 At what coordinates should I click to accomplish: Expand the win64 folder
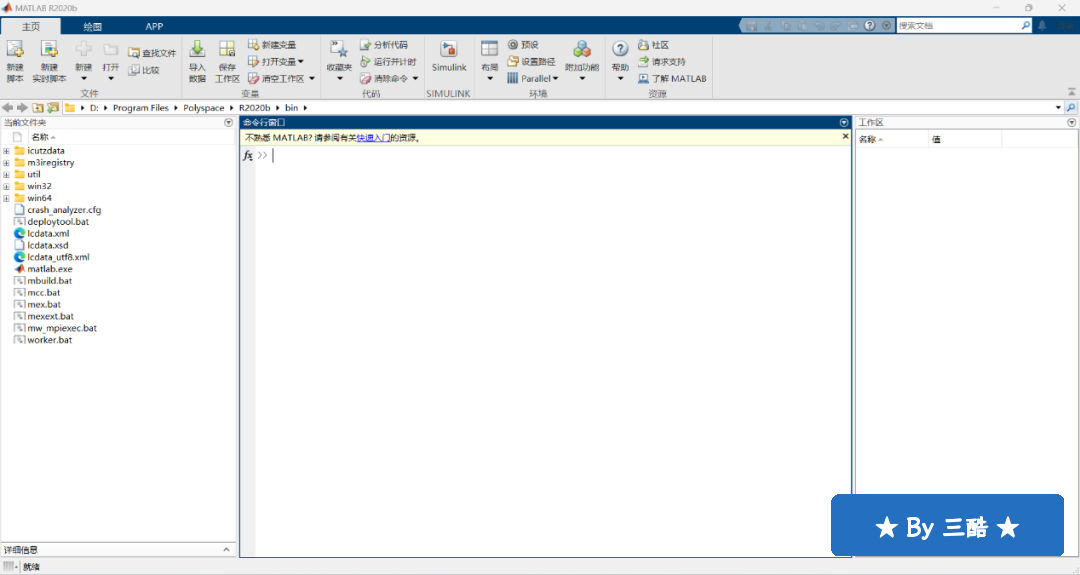coord(6,198)
